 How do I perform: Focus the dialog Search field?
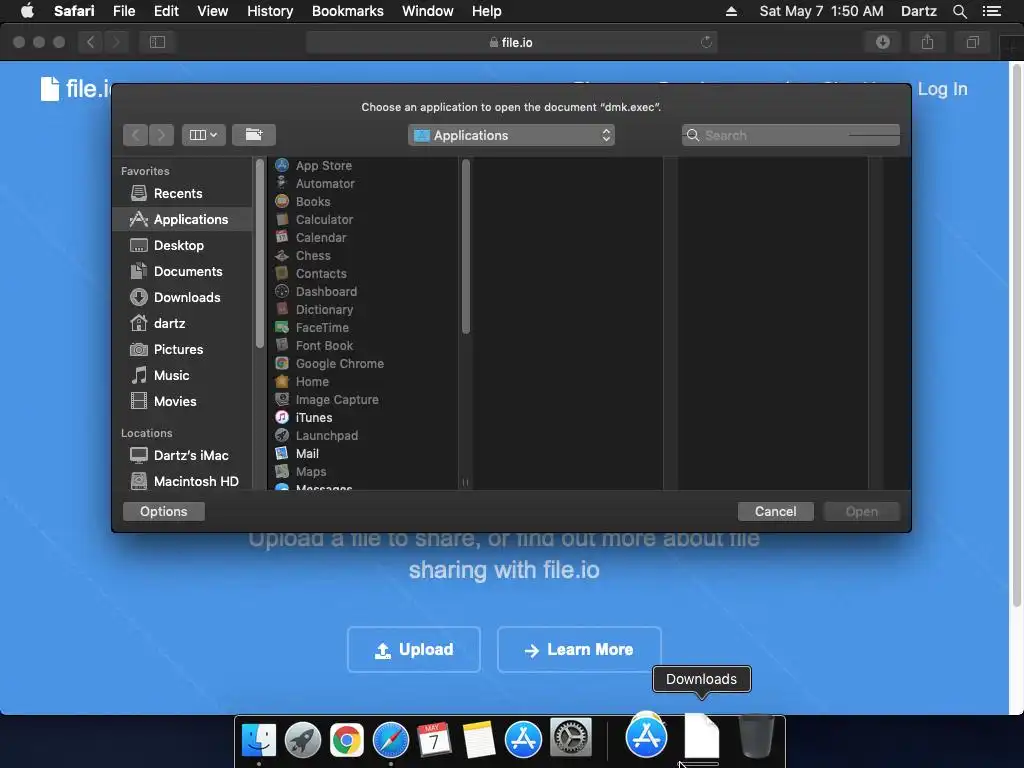pyautogui.click(x=791, y=135)
